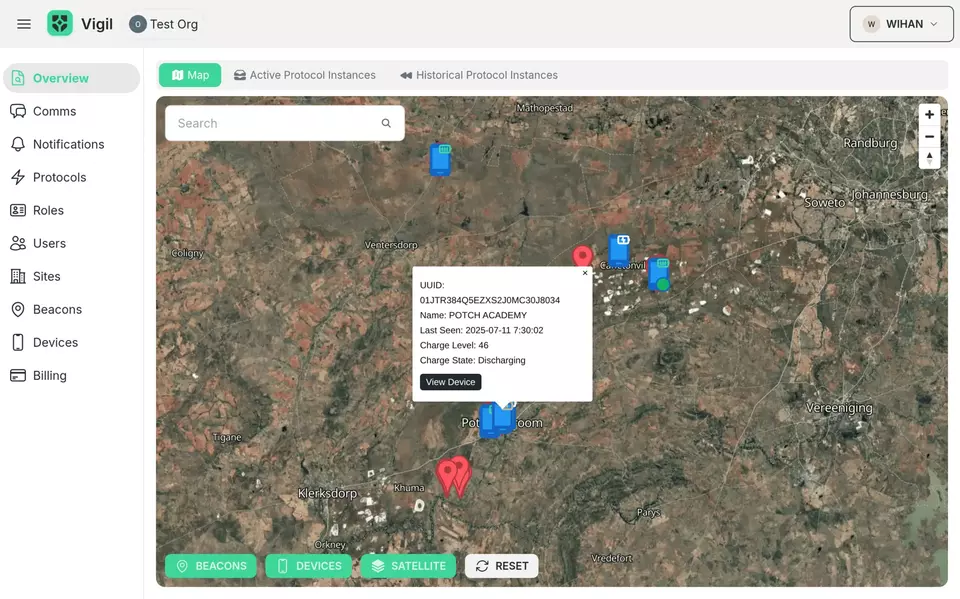This screenshot has width=960, height=599.
Task: Click the RESET map button
Action: pyautogui.click(x=501, y=566)
